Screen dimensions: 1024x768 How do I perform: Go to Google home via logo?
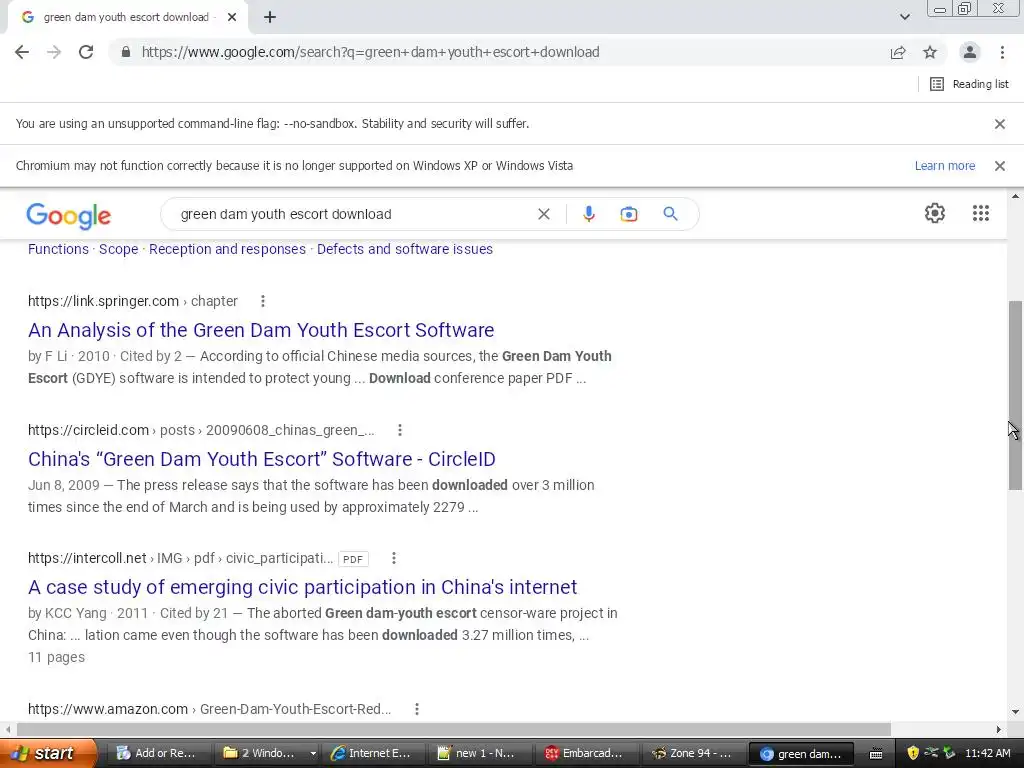[x=69, y=216]
